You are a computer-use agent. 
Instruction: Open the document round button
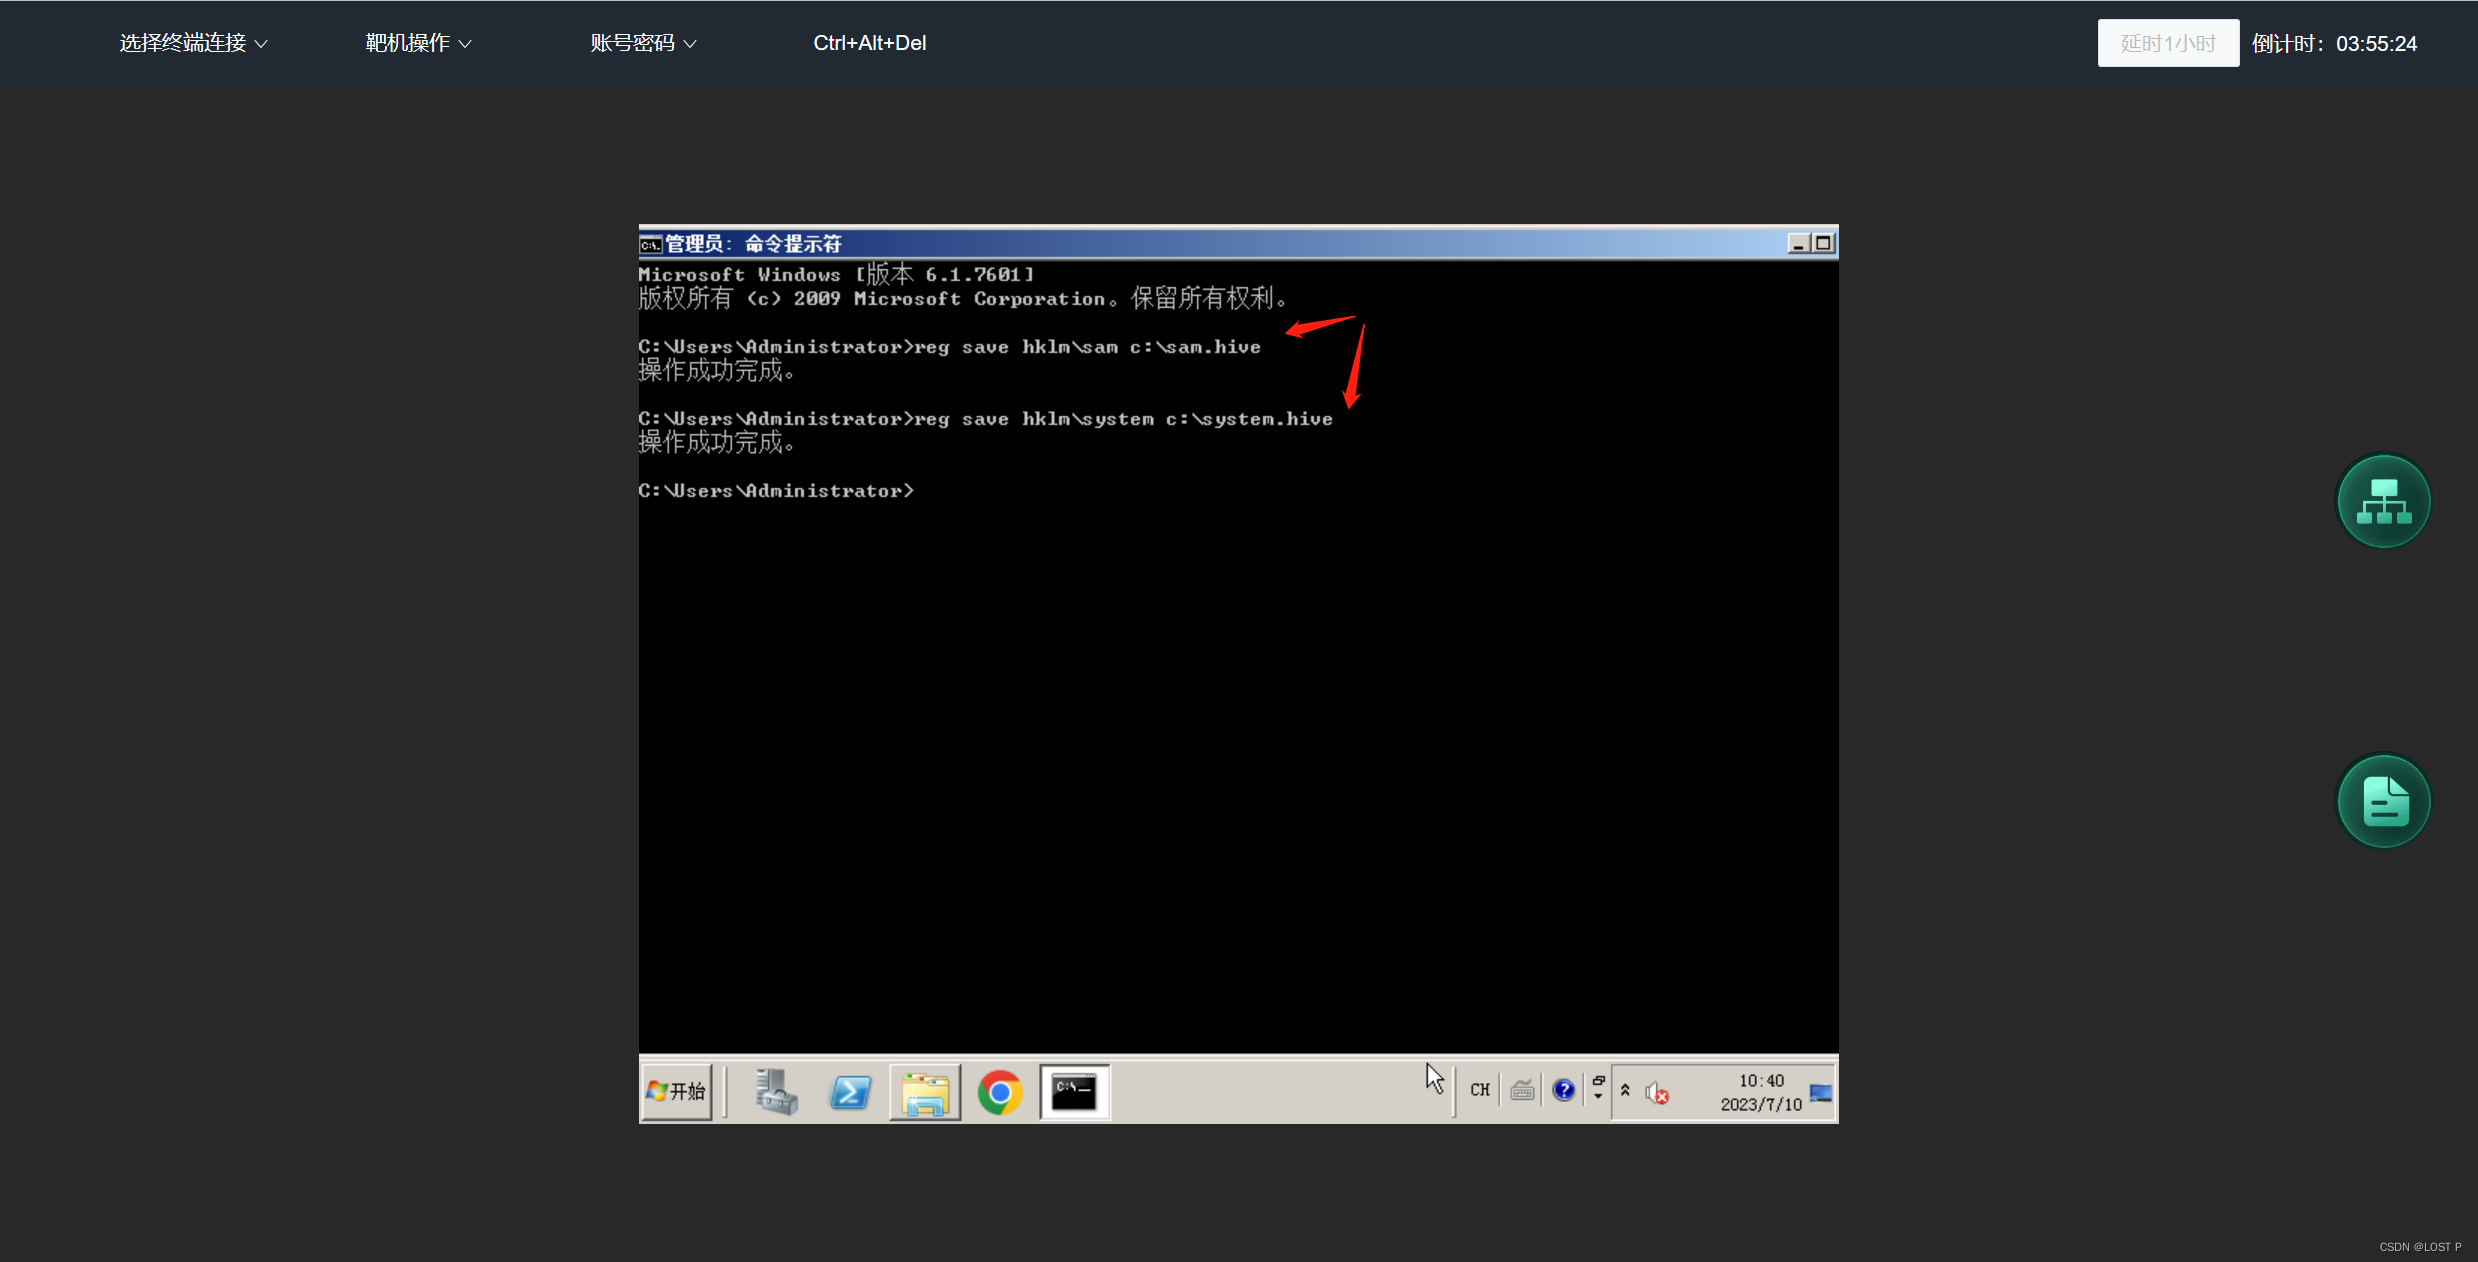[2383, 801]
